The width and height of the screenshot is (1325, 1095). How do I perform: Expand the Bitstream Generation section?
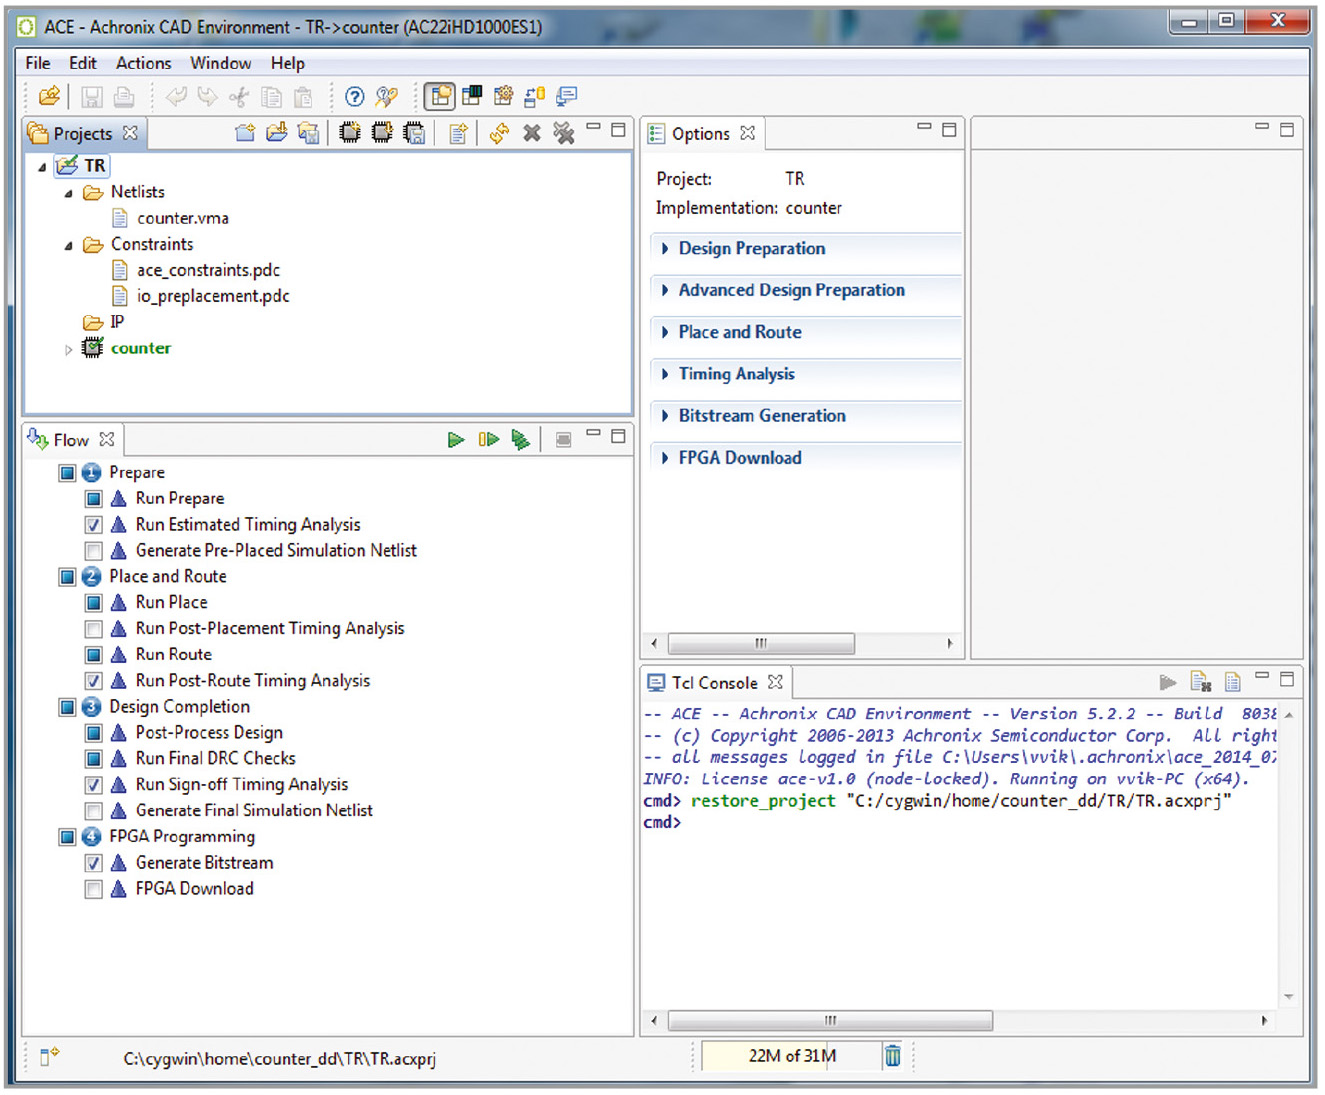point(665,417)
